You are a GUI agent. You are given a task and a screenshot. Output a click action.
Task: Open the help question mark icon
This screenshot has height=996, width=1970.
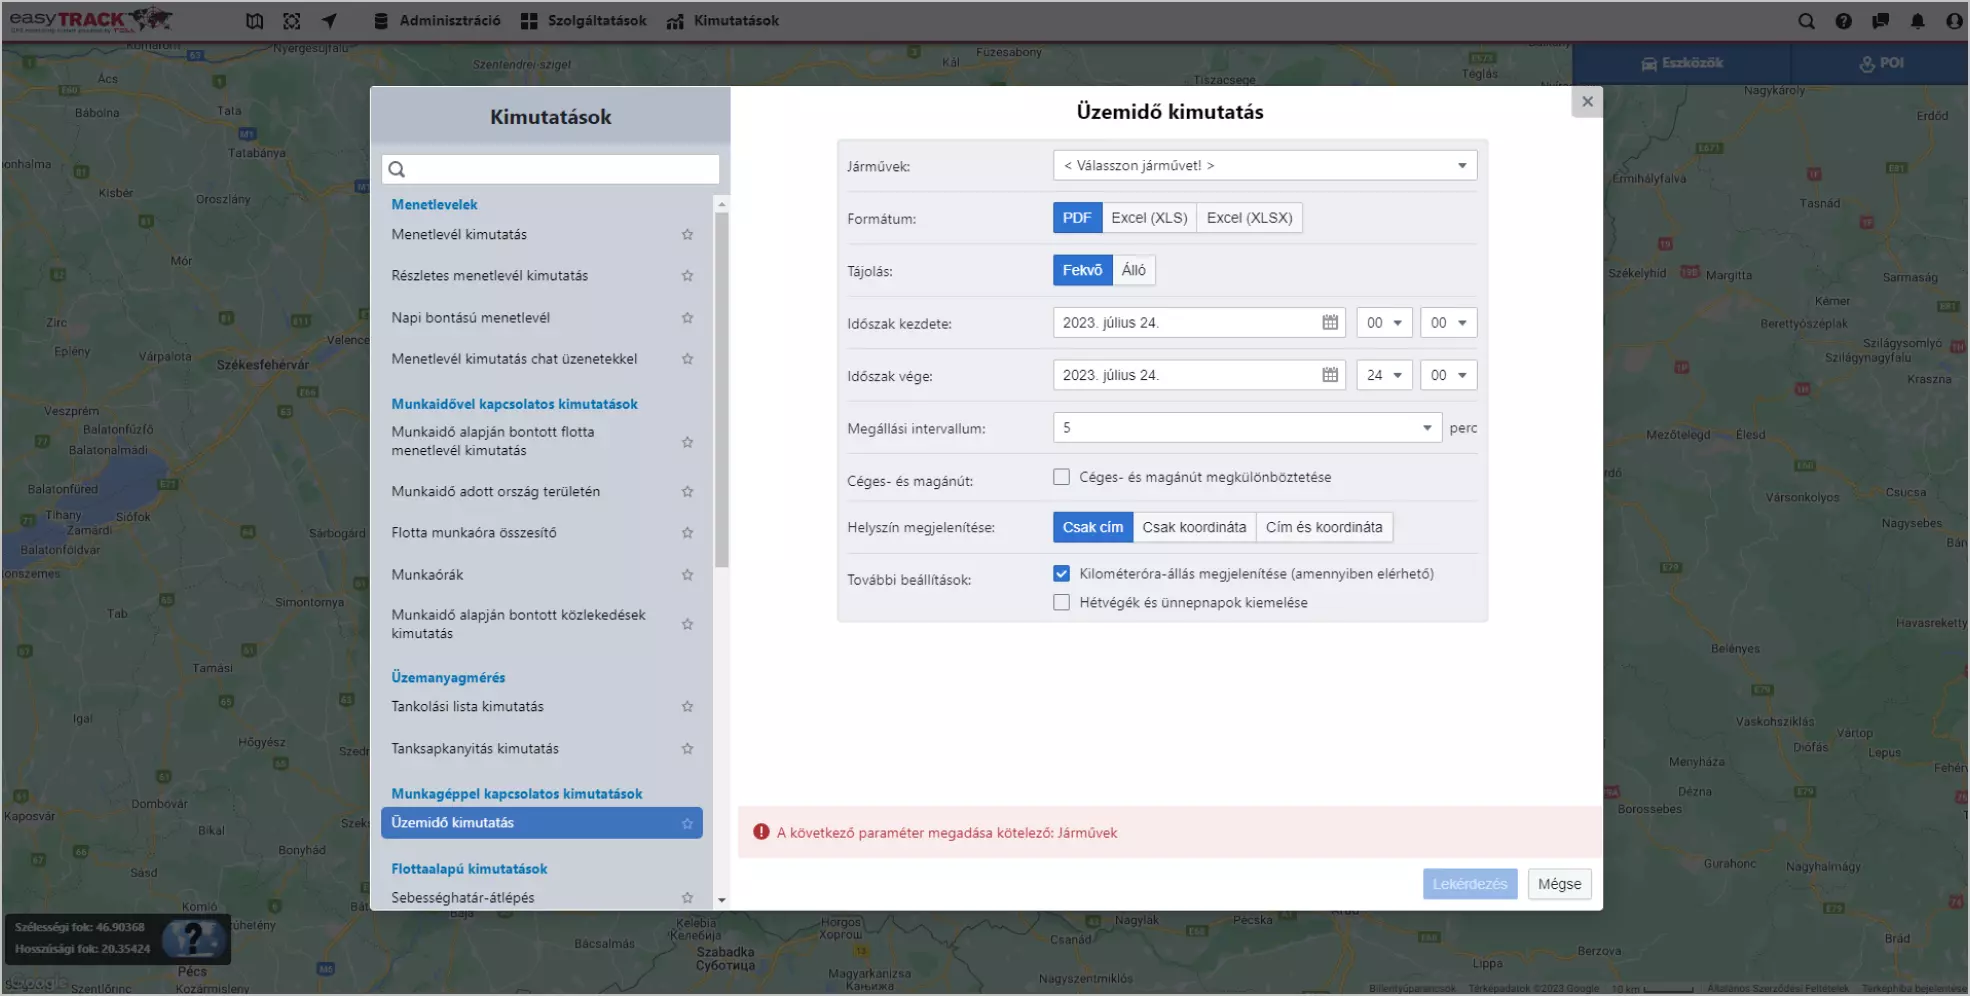(x=1843, y=20)
